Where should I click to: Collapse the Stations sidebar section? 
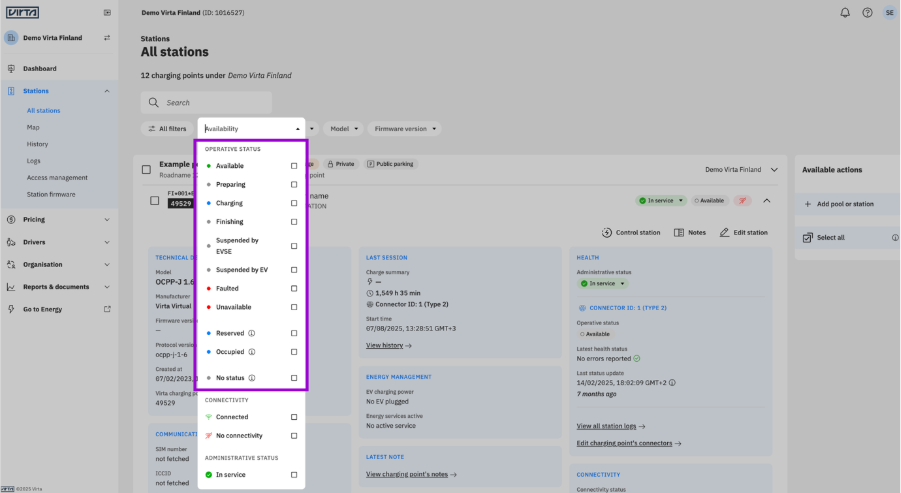coord(107,91)
